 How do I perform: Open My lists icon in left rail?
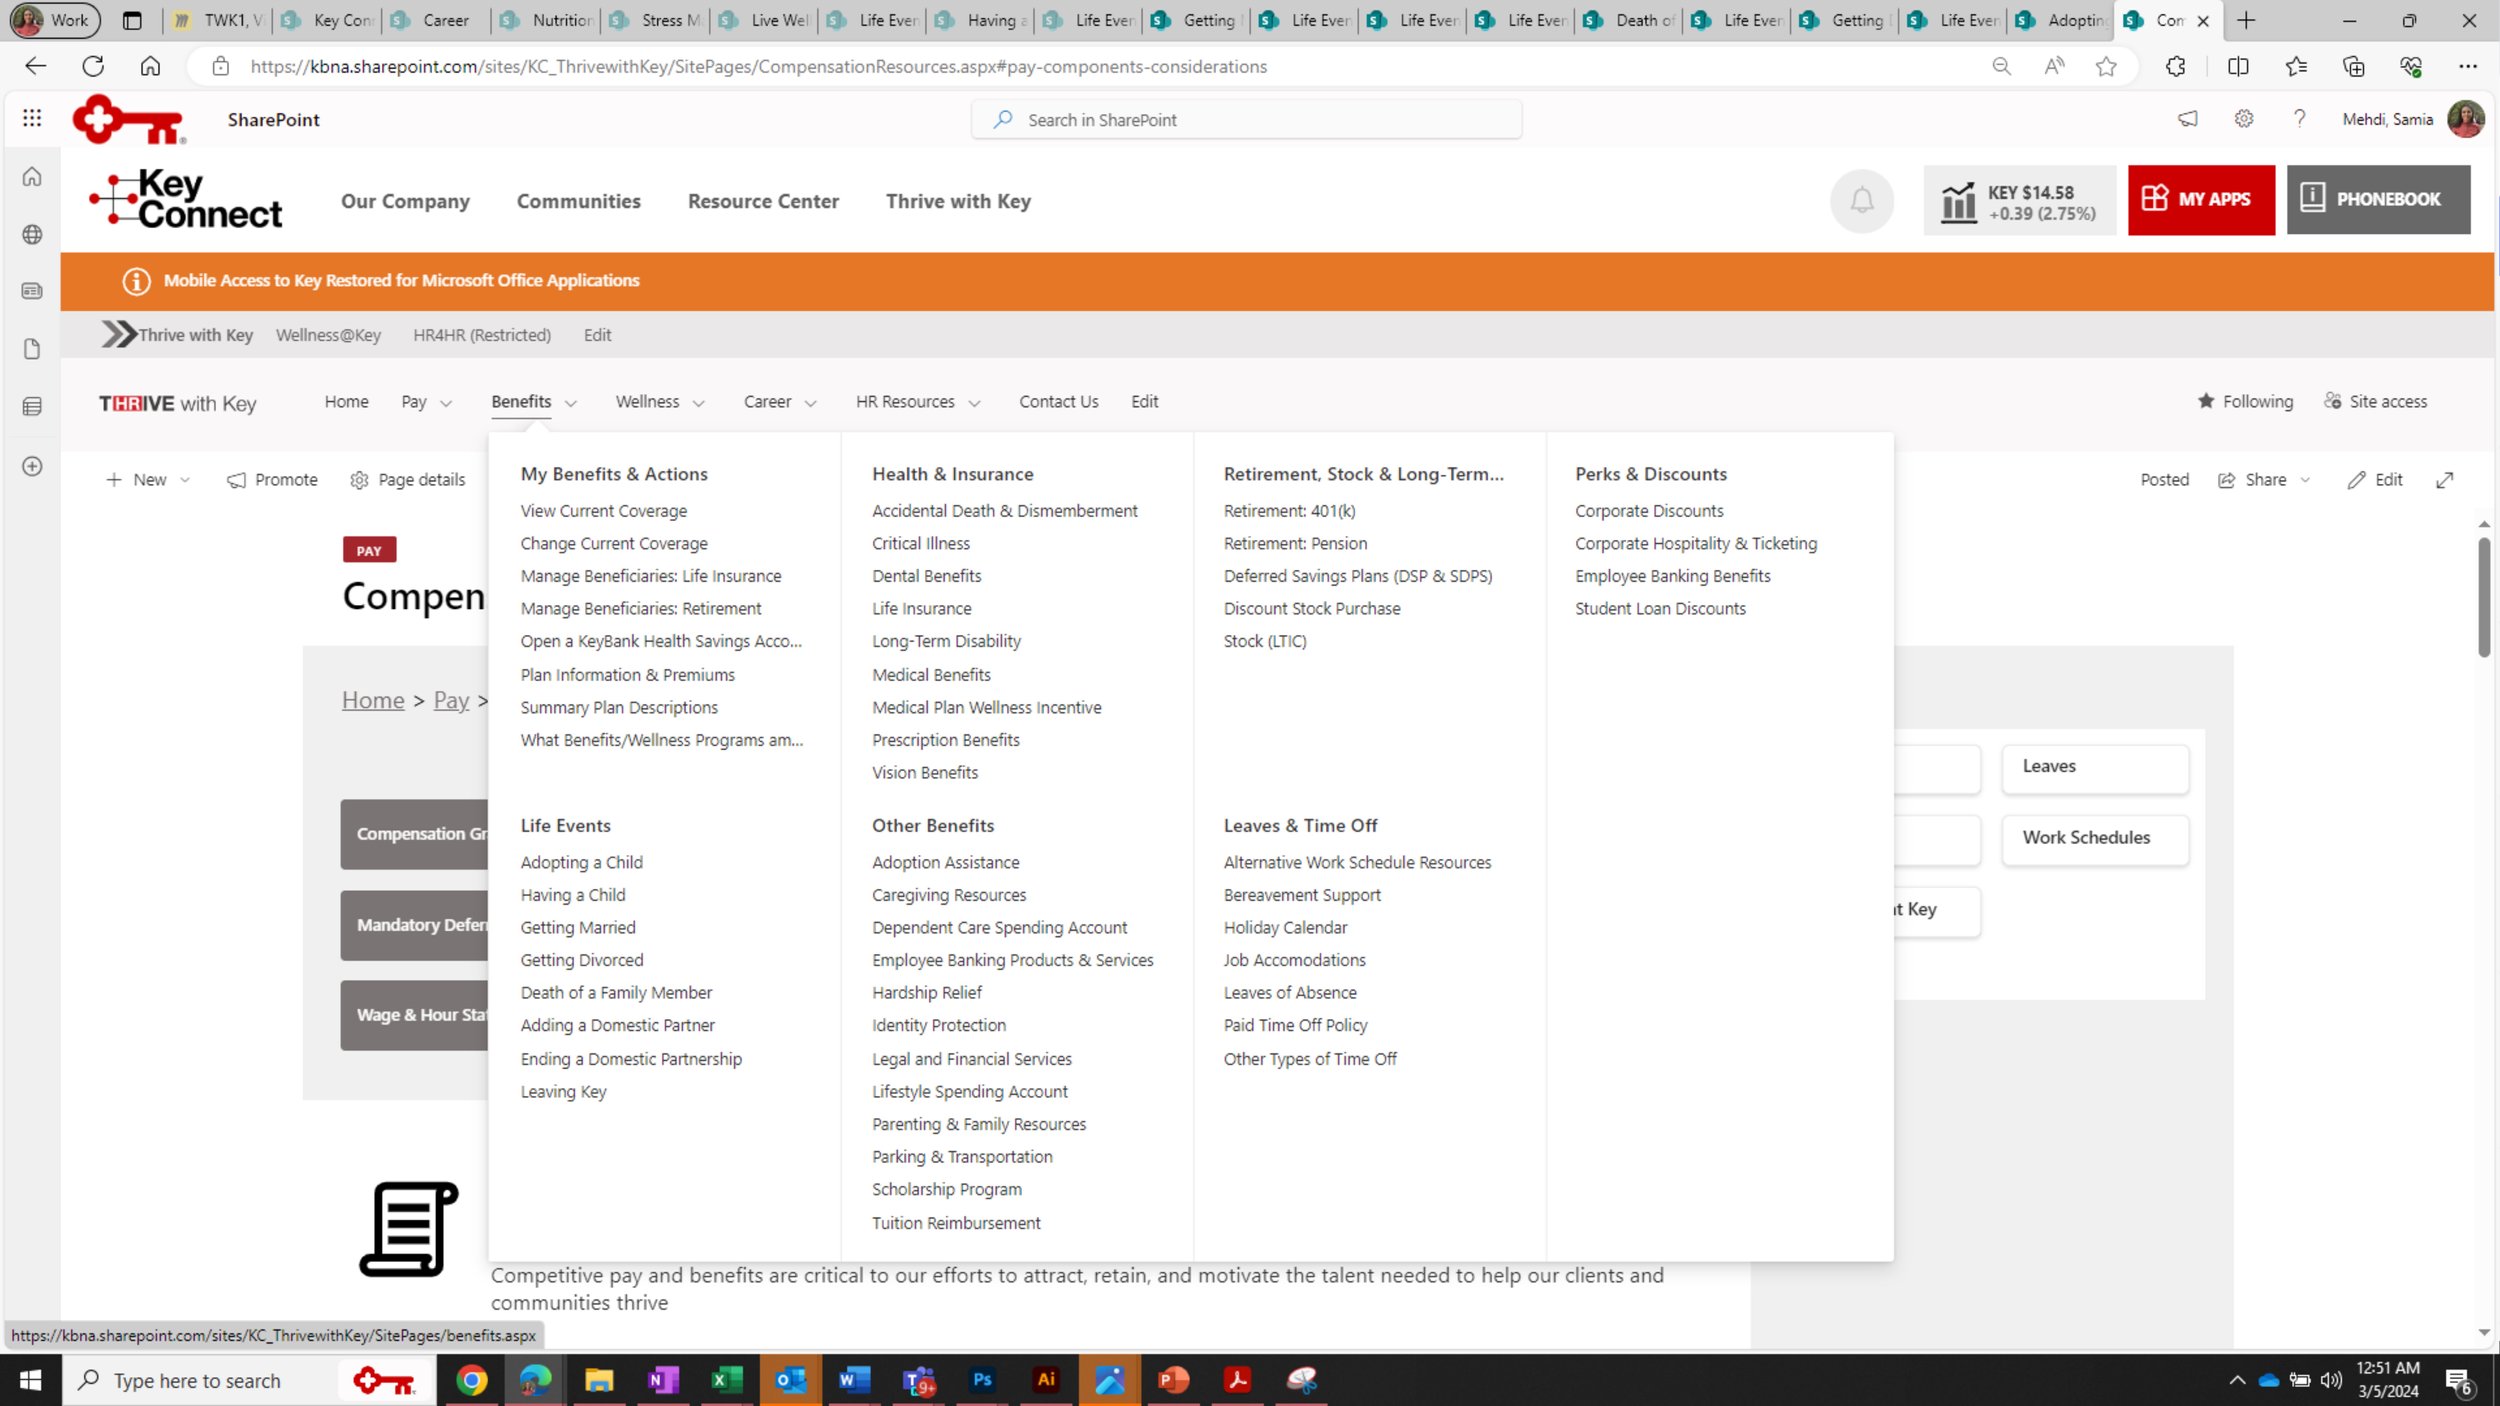point(32,406)
